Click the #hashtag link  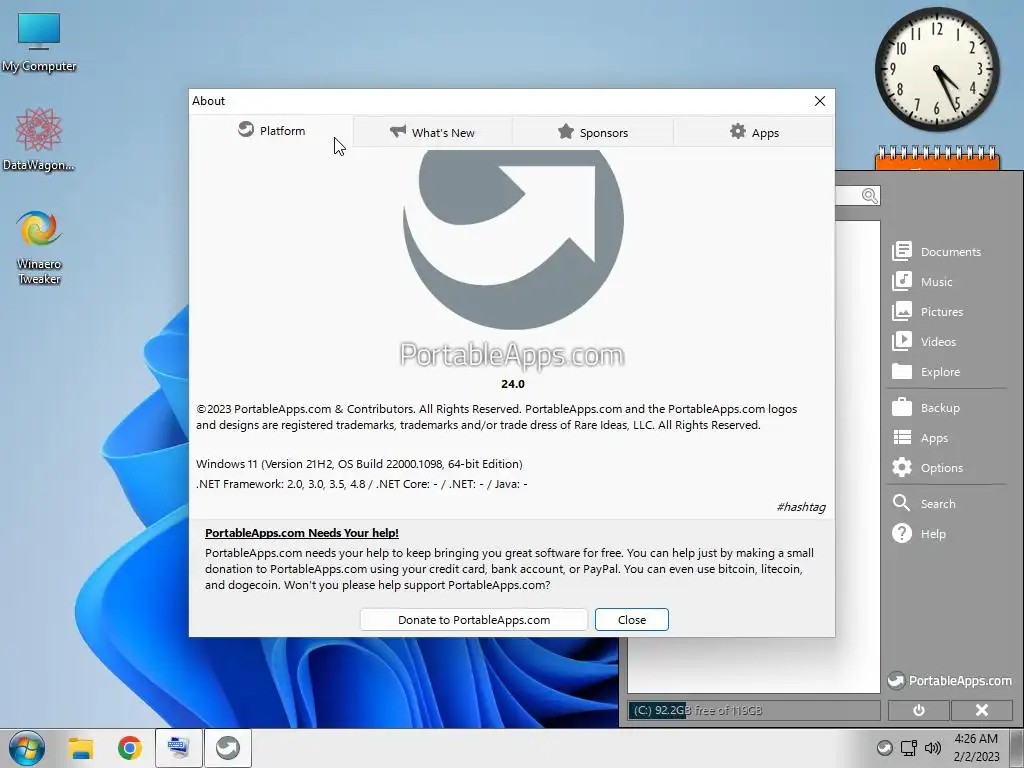(801, 507)
